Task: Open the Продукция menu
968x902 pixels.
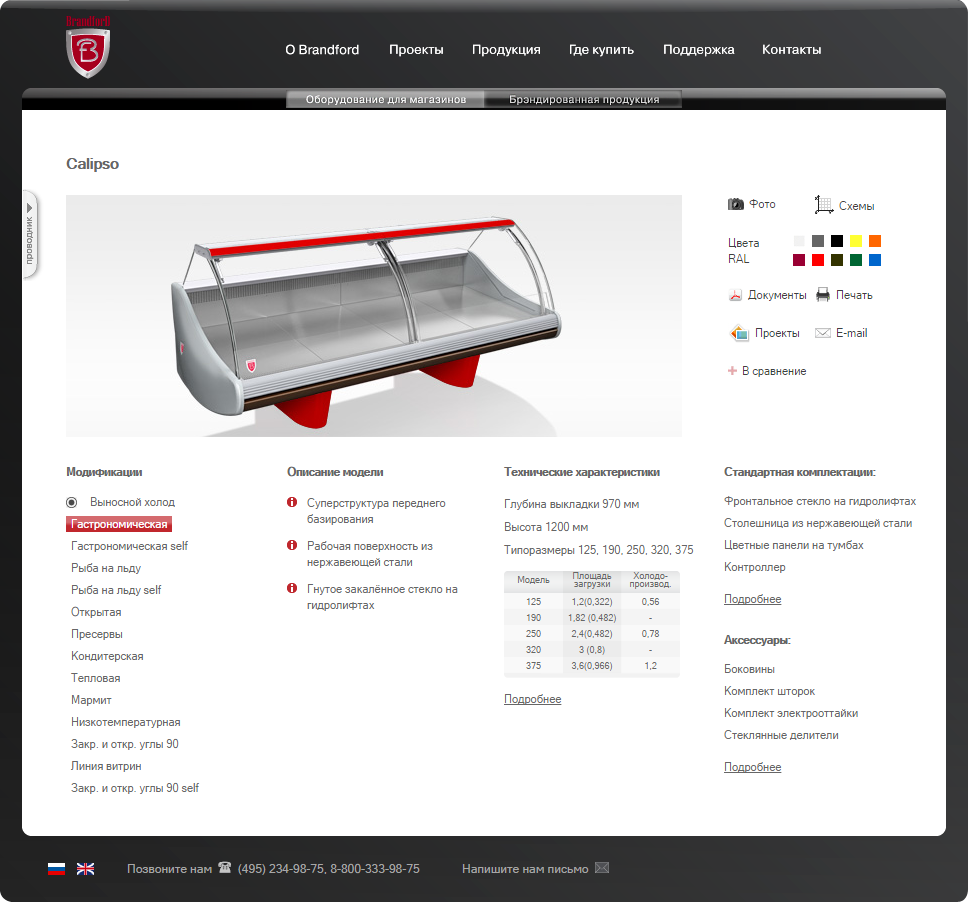Action: click(x=506, y=49)
